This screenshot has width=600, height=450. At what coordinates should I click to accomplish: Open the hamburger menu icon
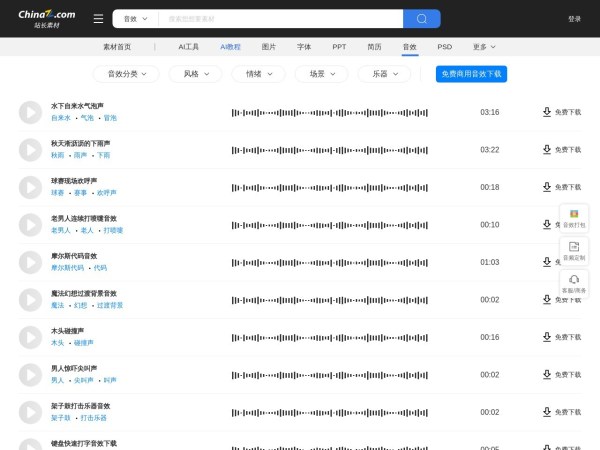point(98,19)
